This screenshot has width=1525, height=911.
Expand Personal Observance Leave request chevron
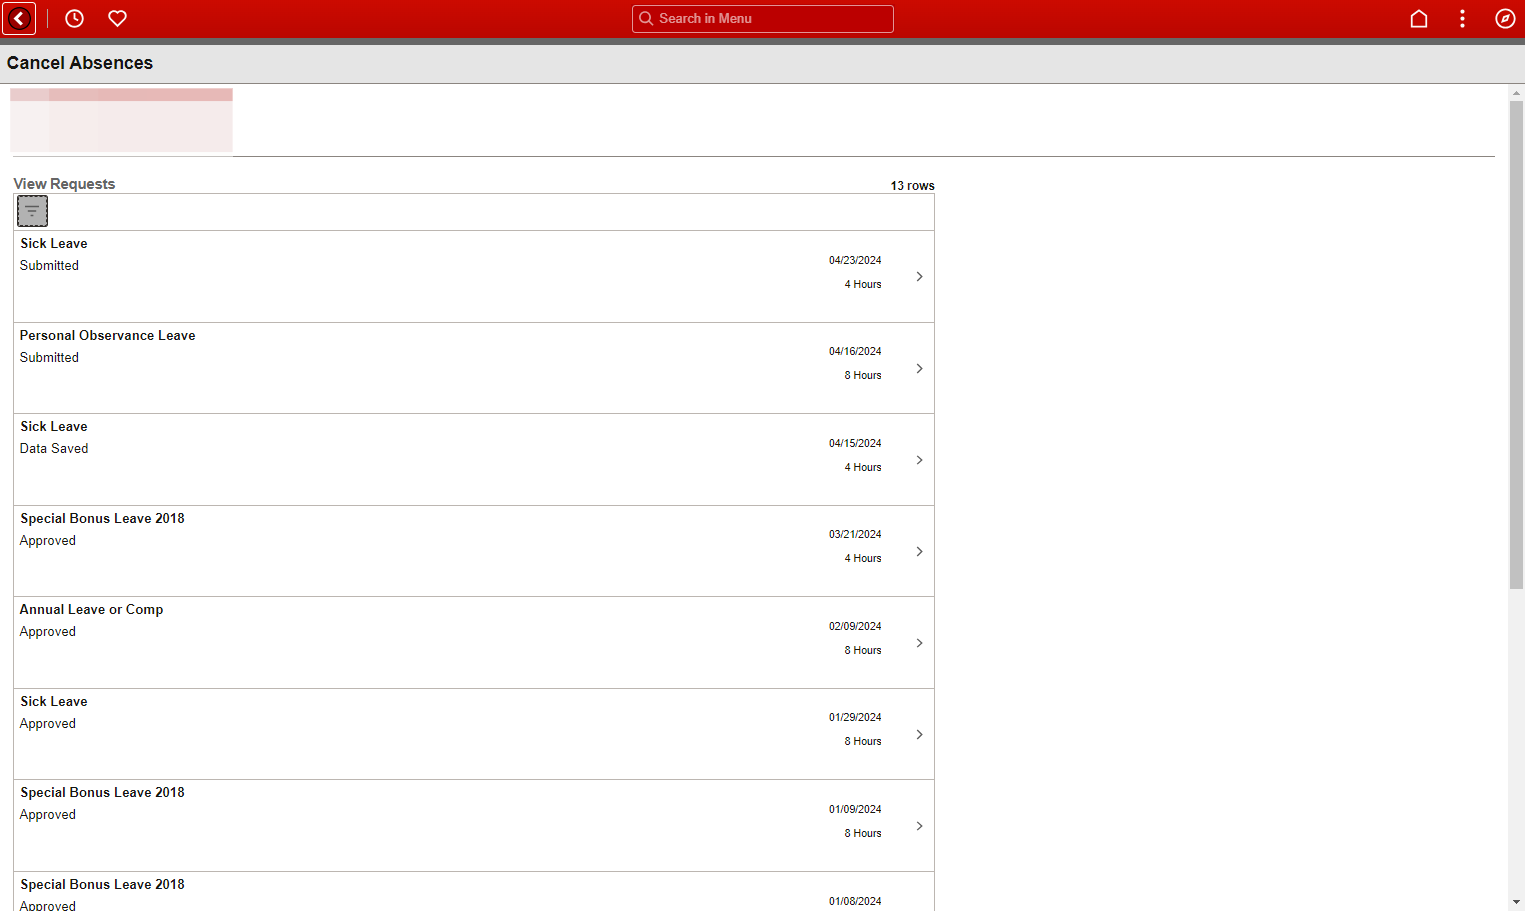pos(919,368)
